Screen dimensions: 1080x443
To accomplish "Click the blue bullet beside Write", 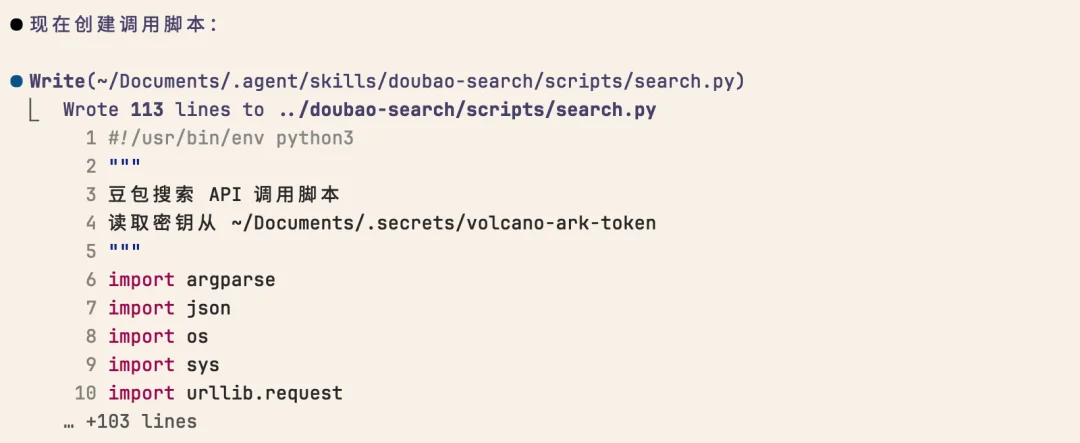I will point(17,82).
